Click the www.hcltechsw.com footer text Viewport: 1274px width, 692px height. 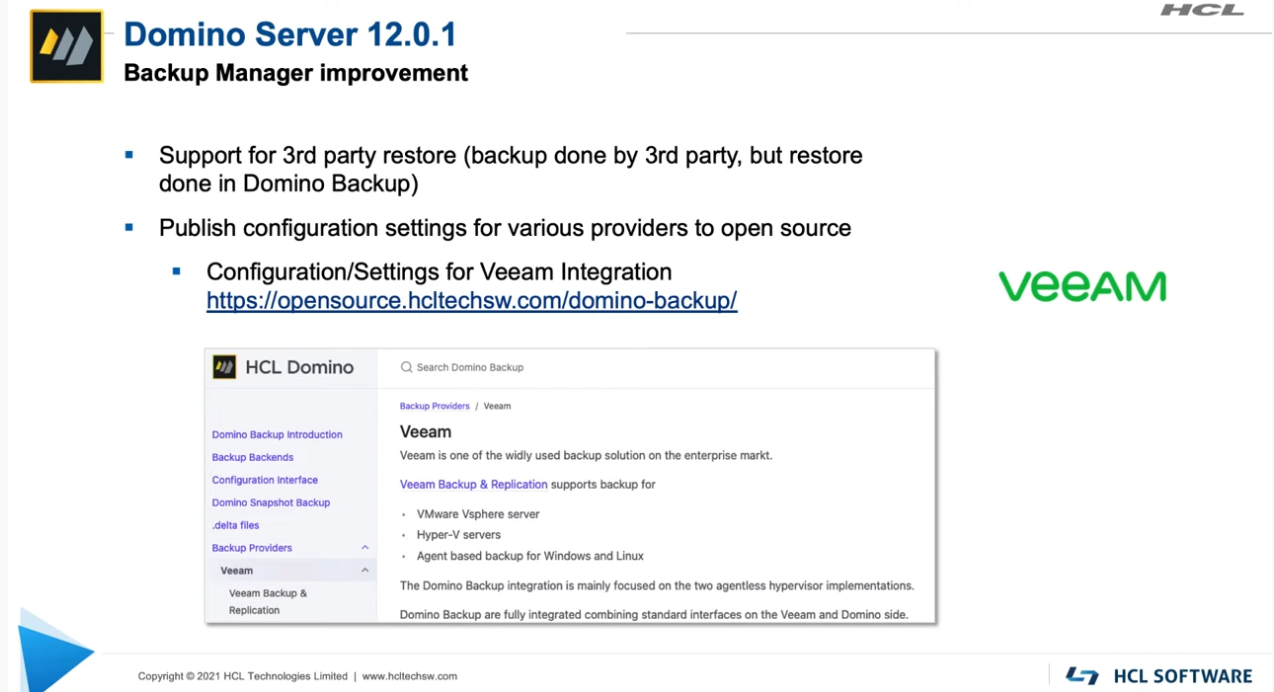(409, 676)
